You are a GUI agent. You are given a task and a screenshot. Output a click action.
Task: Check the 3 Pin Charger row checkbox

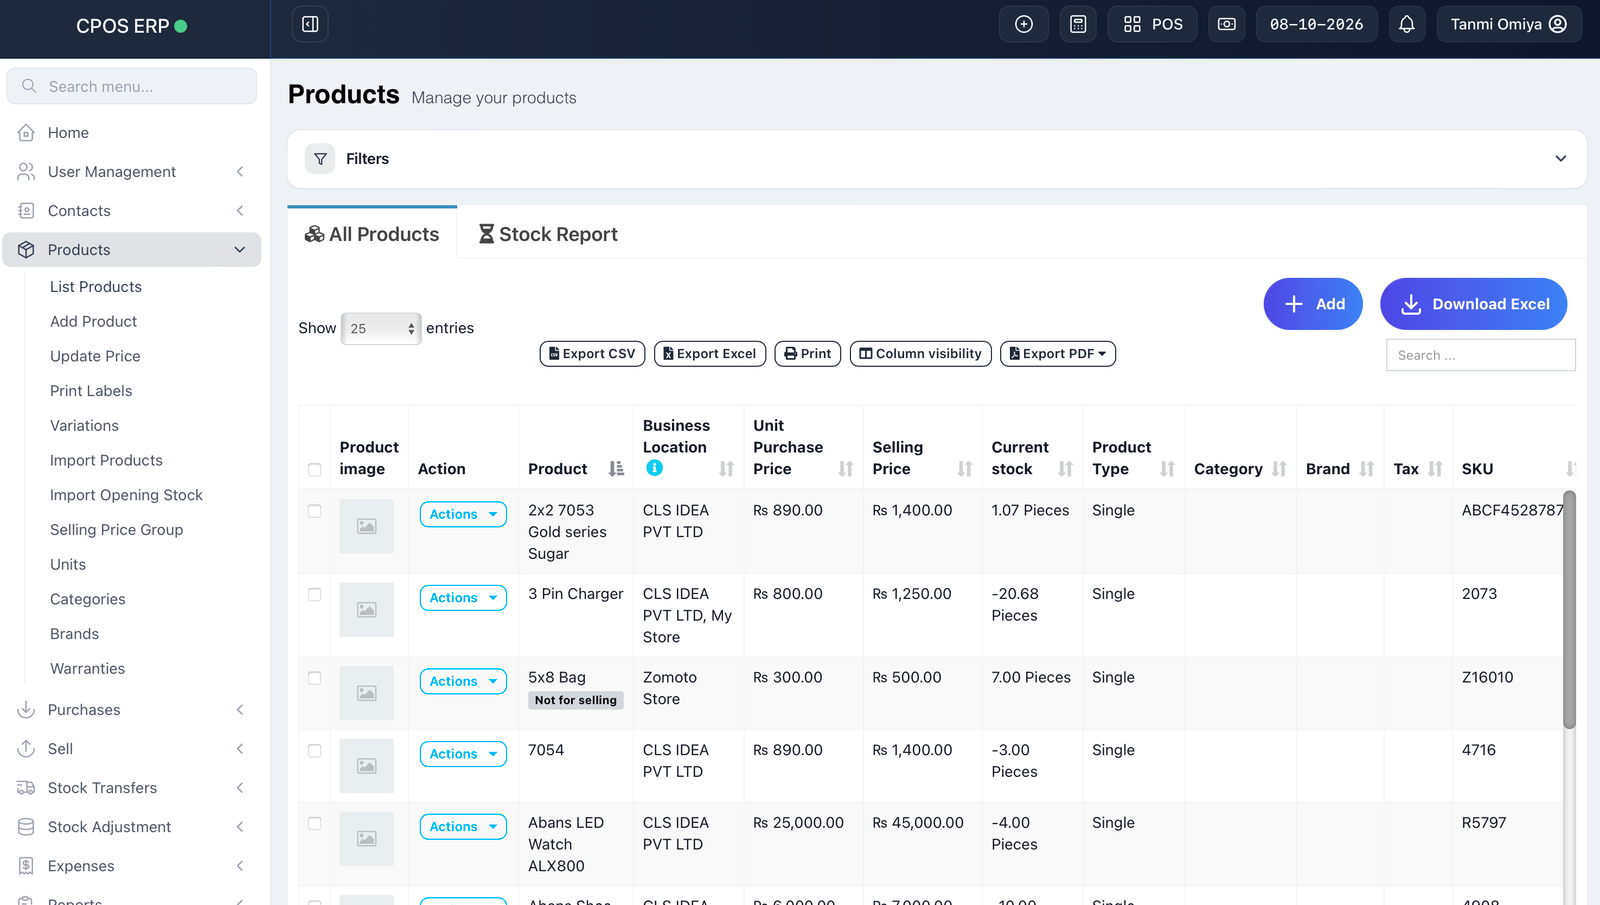coord(315,595)
